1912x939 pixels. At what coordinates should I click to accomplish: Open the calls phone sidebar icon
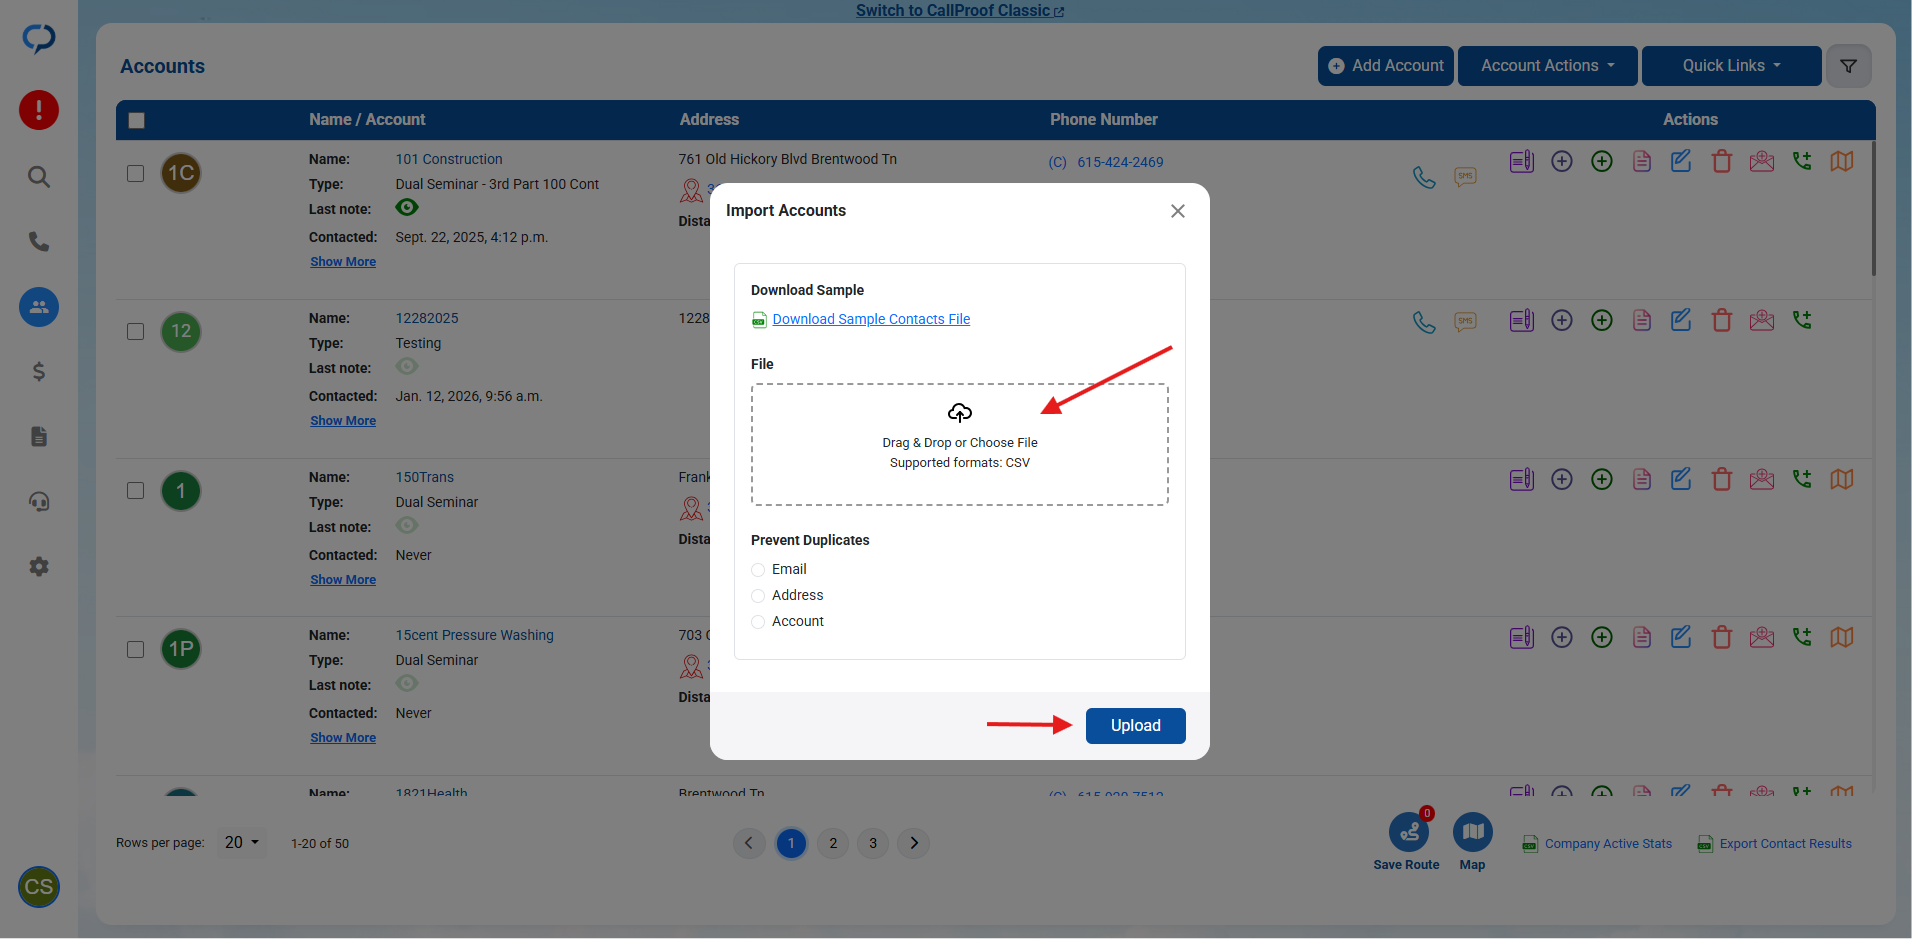[x=39, y=242]
